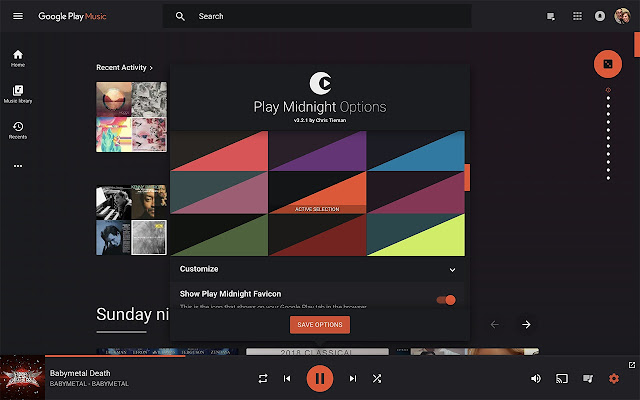640x400 pixels.
Task: Focus the Search input field
Action: tap(317, 16)
